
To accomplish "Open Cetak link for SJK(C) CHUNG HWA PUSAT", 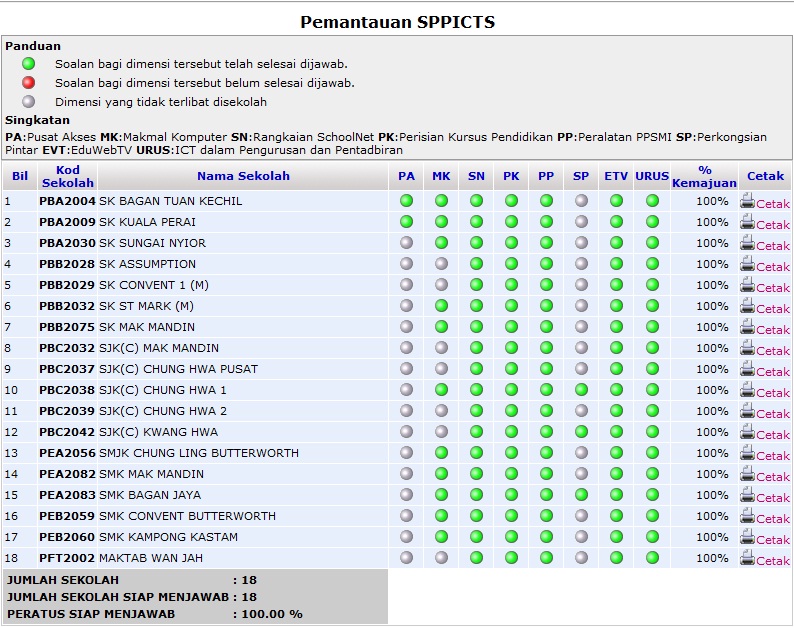I will pos(773,372).
